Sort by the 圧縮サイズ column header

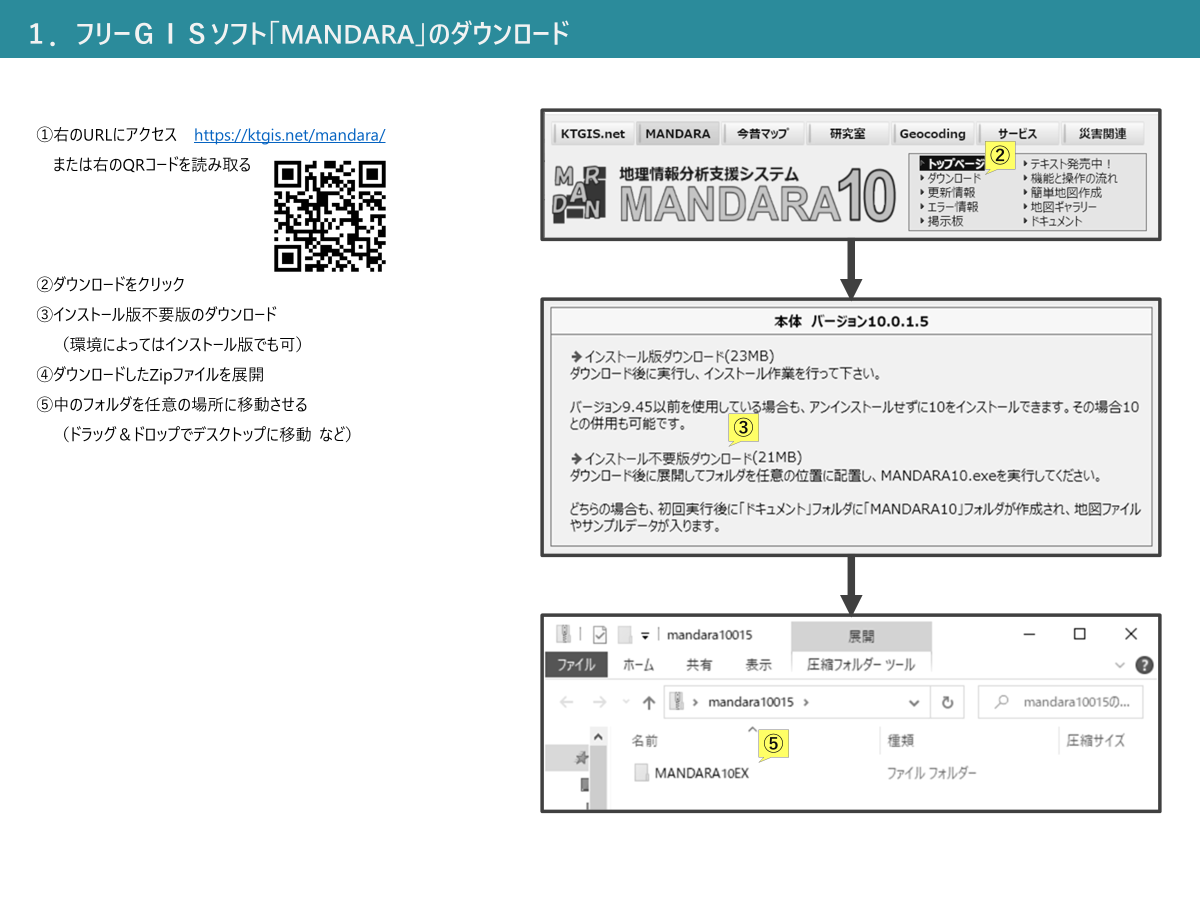1095,741
